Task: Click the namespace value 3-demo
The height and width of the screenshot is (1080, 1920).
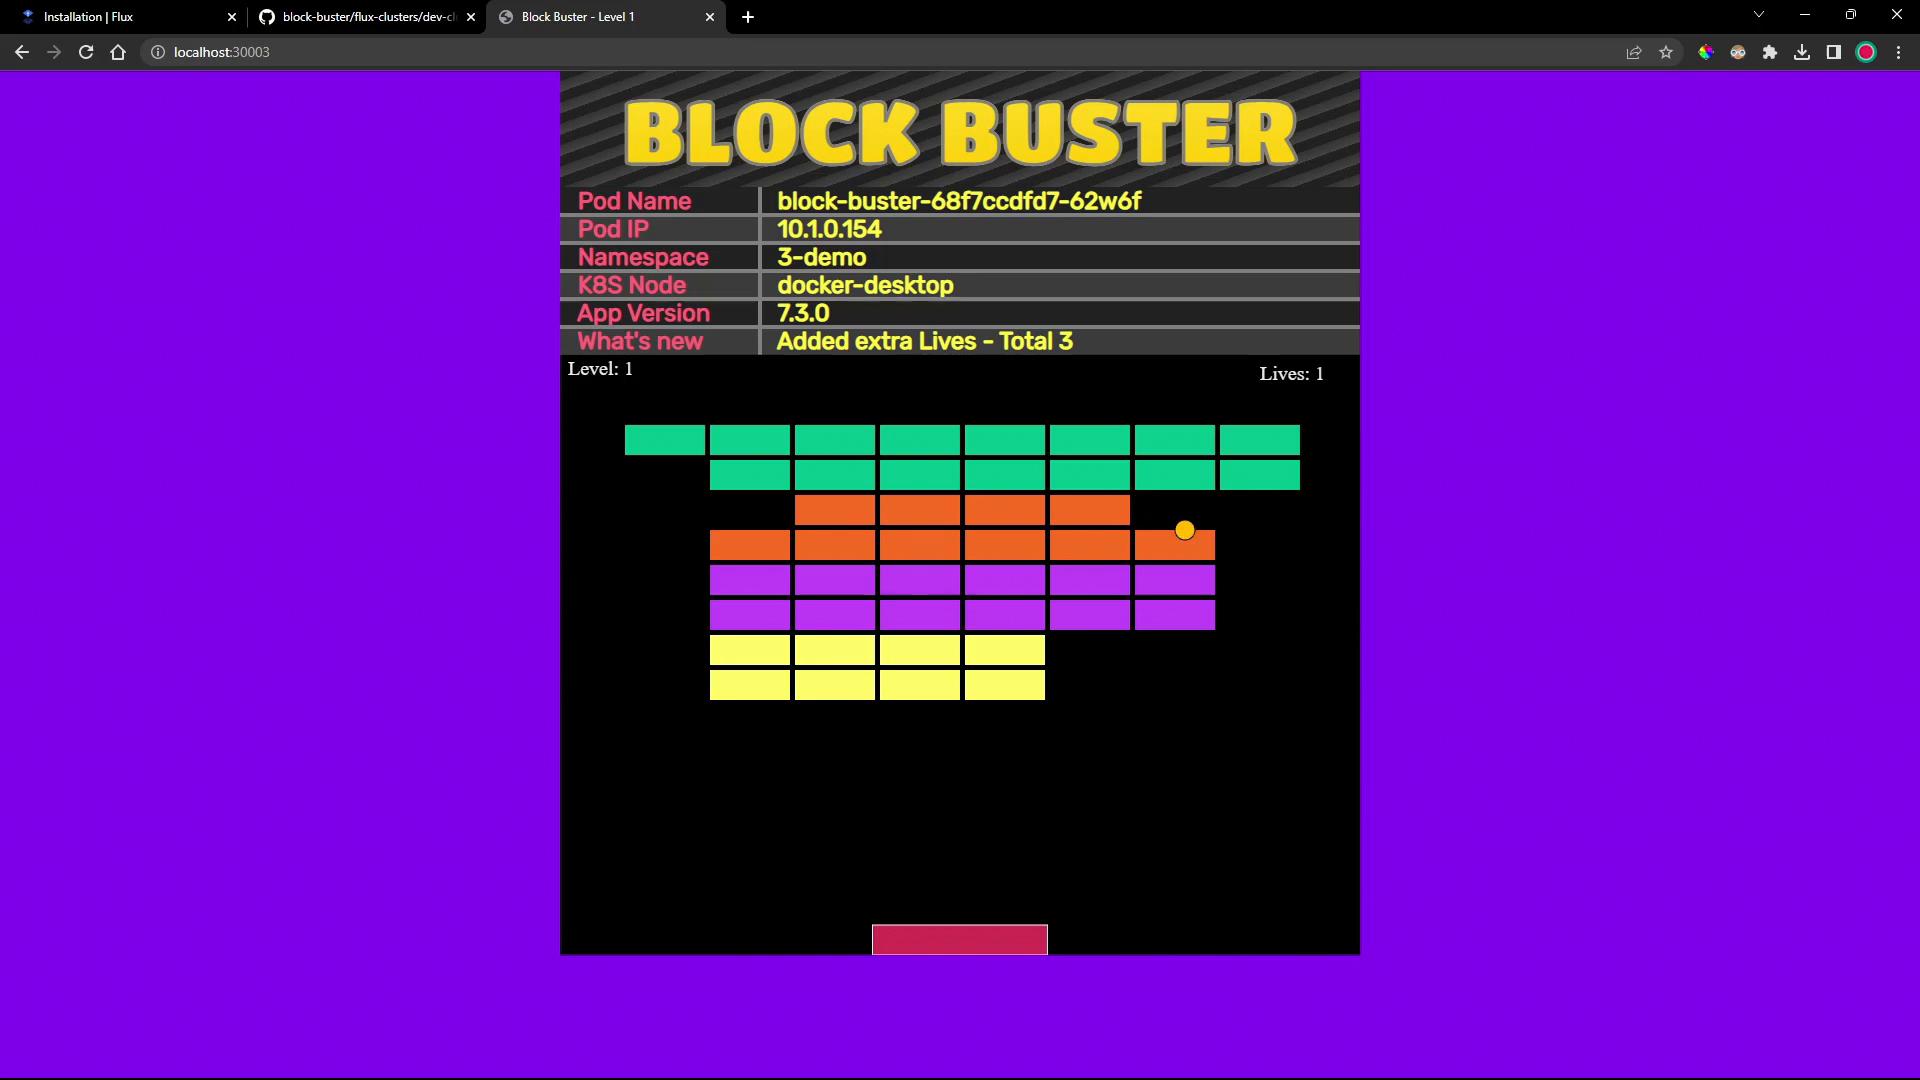Action: click(821, 257)
